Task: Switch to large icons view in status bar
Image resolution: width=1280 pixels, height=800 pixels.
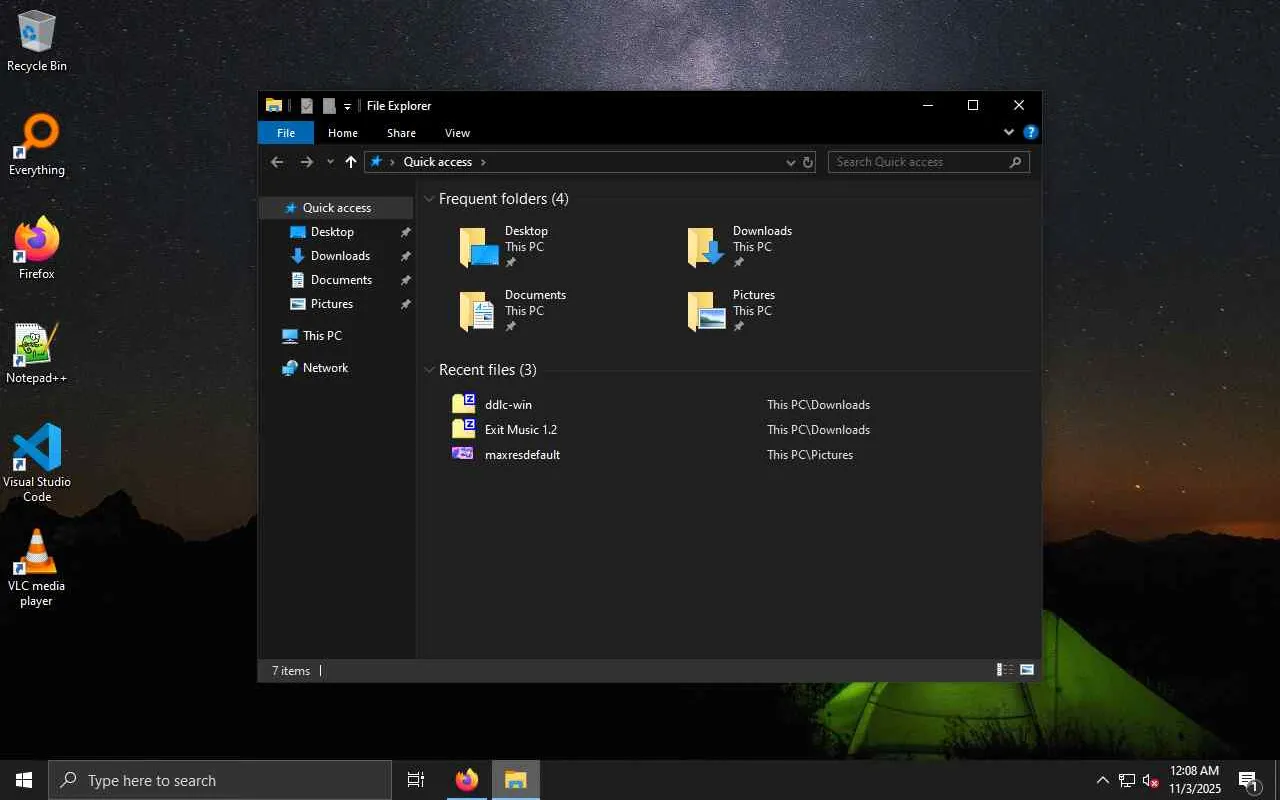Action: coord(1027,670)
